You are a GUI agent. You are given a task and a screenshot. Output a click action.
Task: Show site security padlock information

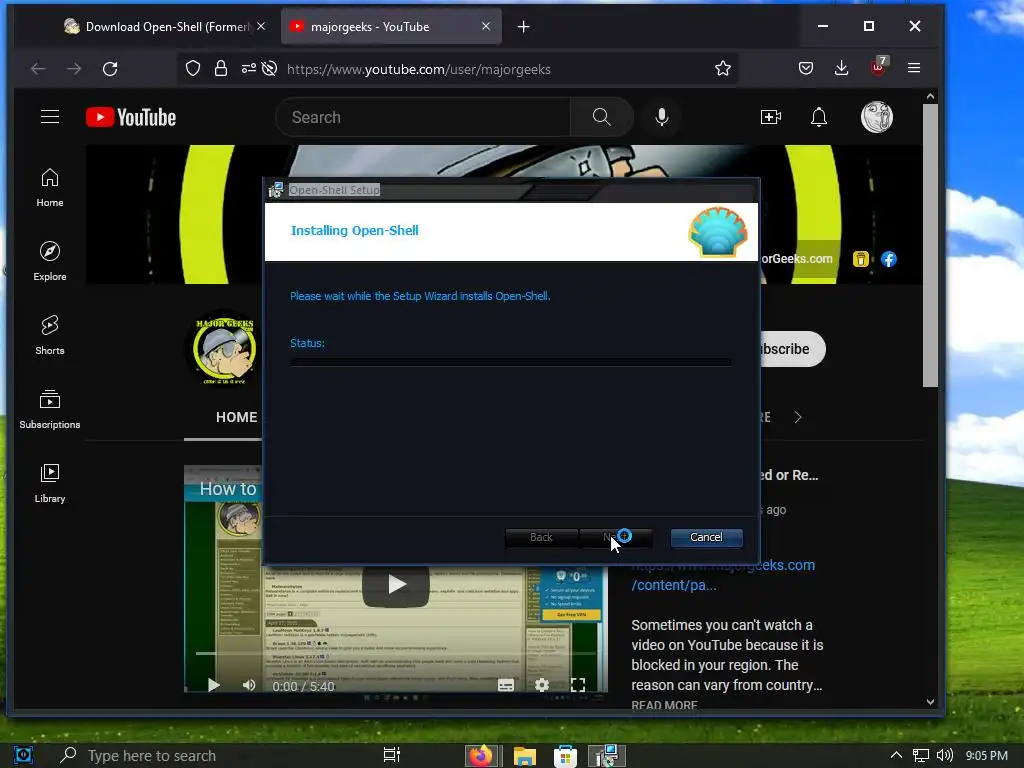[221, 69]
